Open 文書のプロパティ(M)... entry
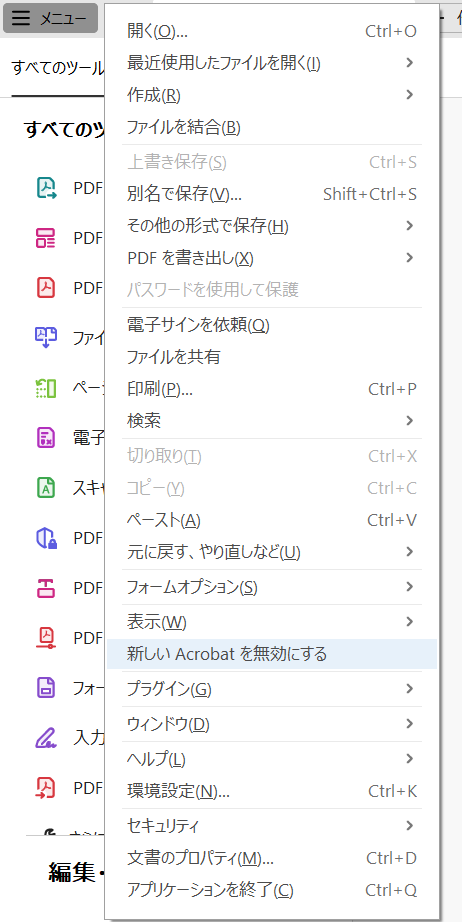Image resolution: width=462 pixels, height=922 pixels. [272, 858]
